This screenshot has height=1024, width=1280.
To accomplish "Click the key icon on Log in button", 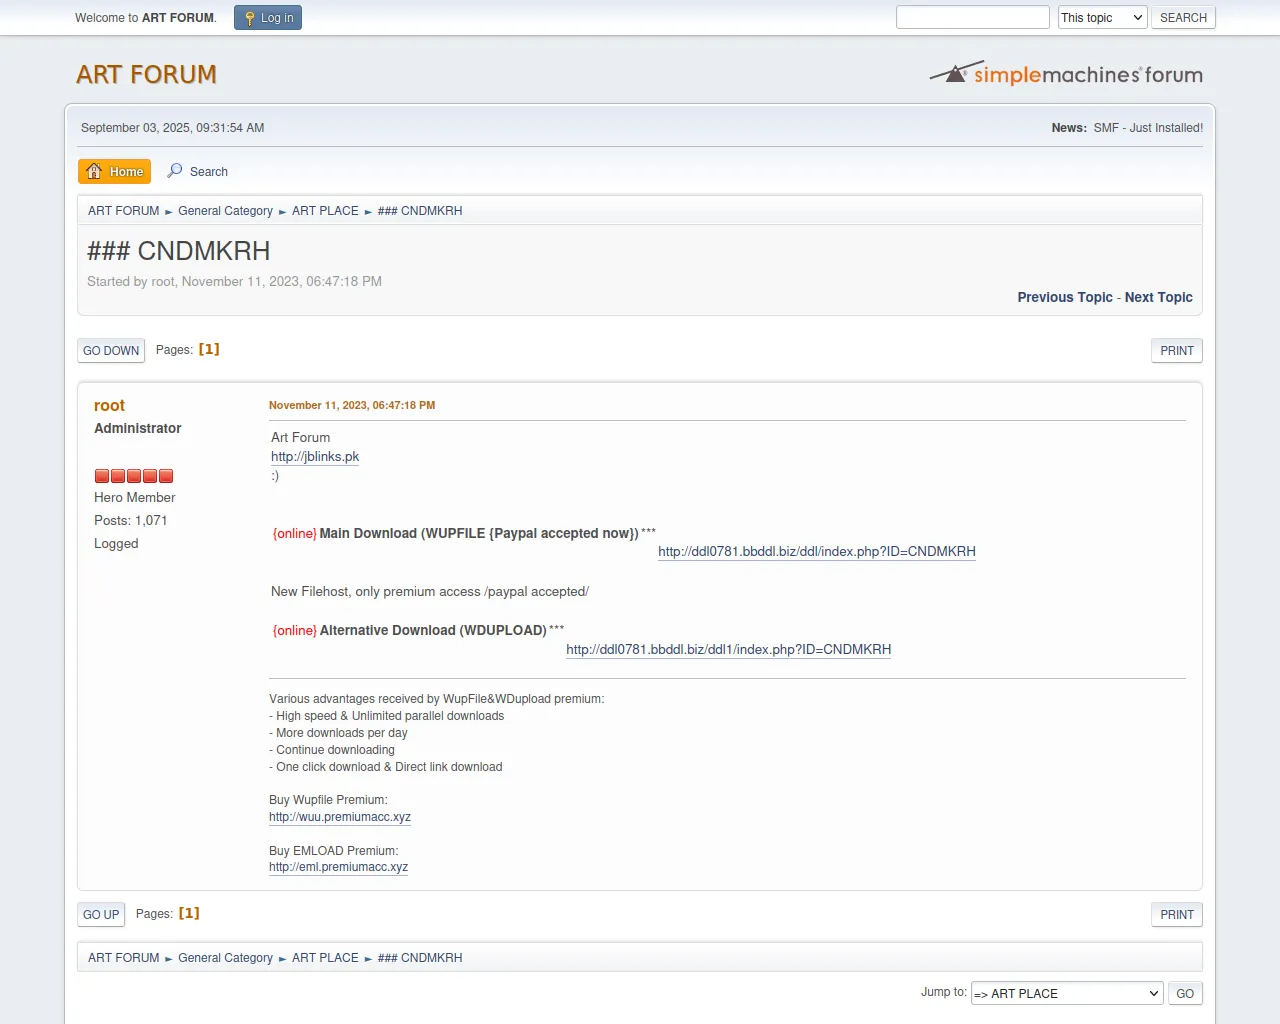I will click(250, 18).
